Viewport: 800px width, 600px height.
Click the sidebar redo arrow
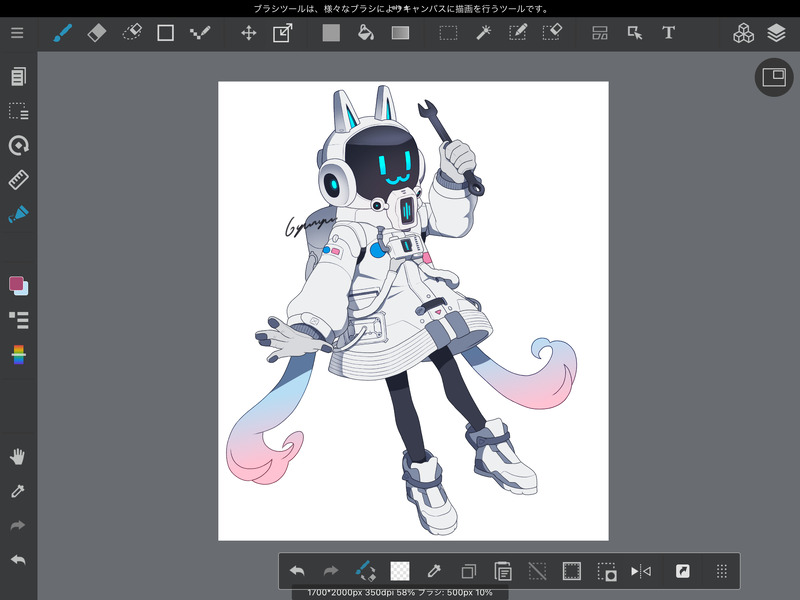pyautogui.click(x=18, y=526)
